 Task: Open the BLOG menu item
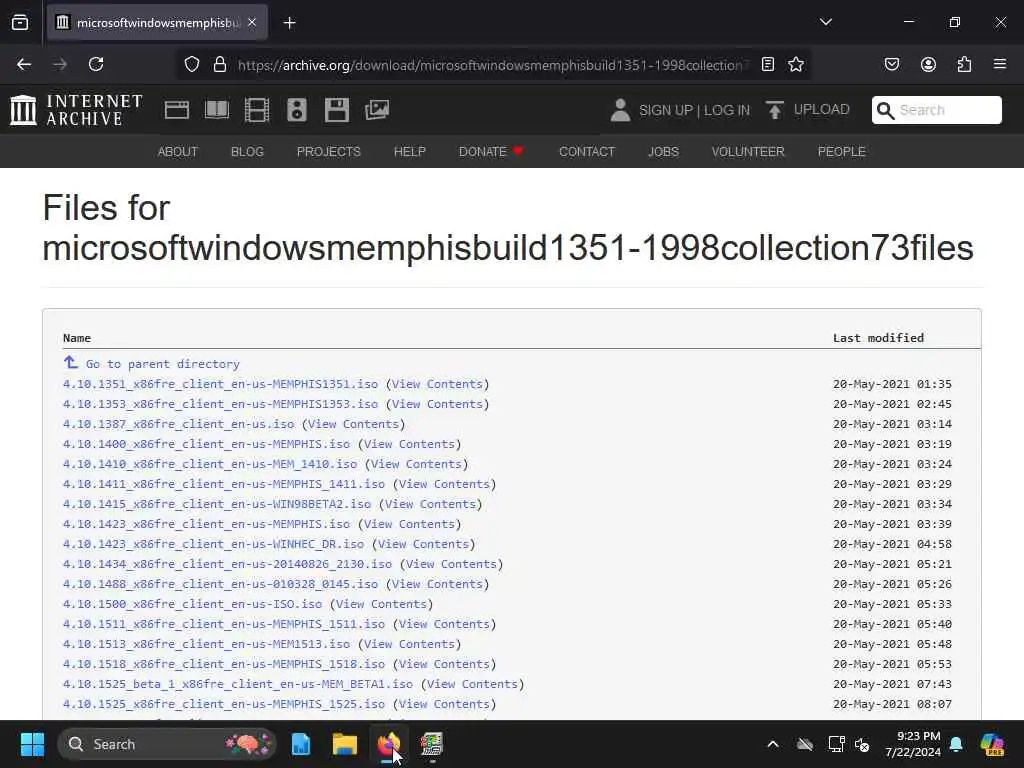[x=248, y=152]
